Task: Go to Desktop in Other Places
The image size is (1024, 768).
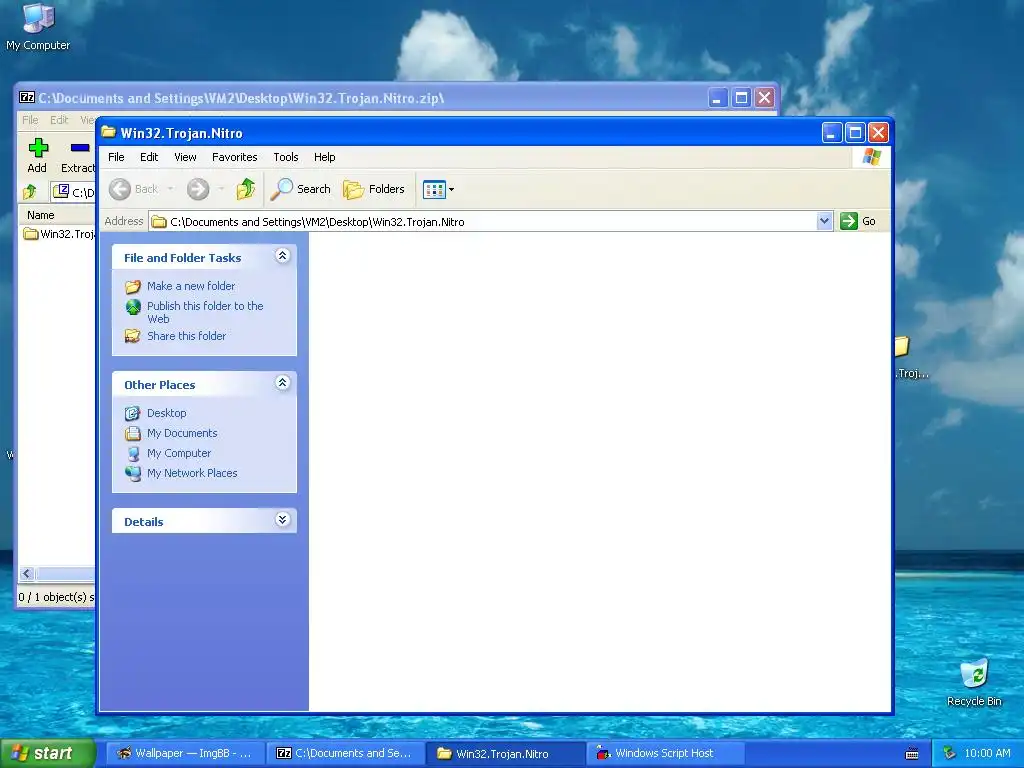Action: point(167,413)
